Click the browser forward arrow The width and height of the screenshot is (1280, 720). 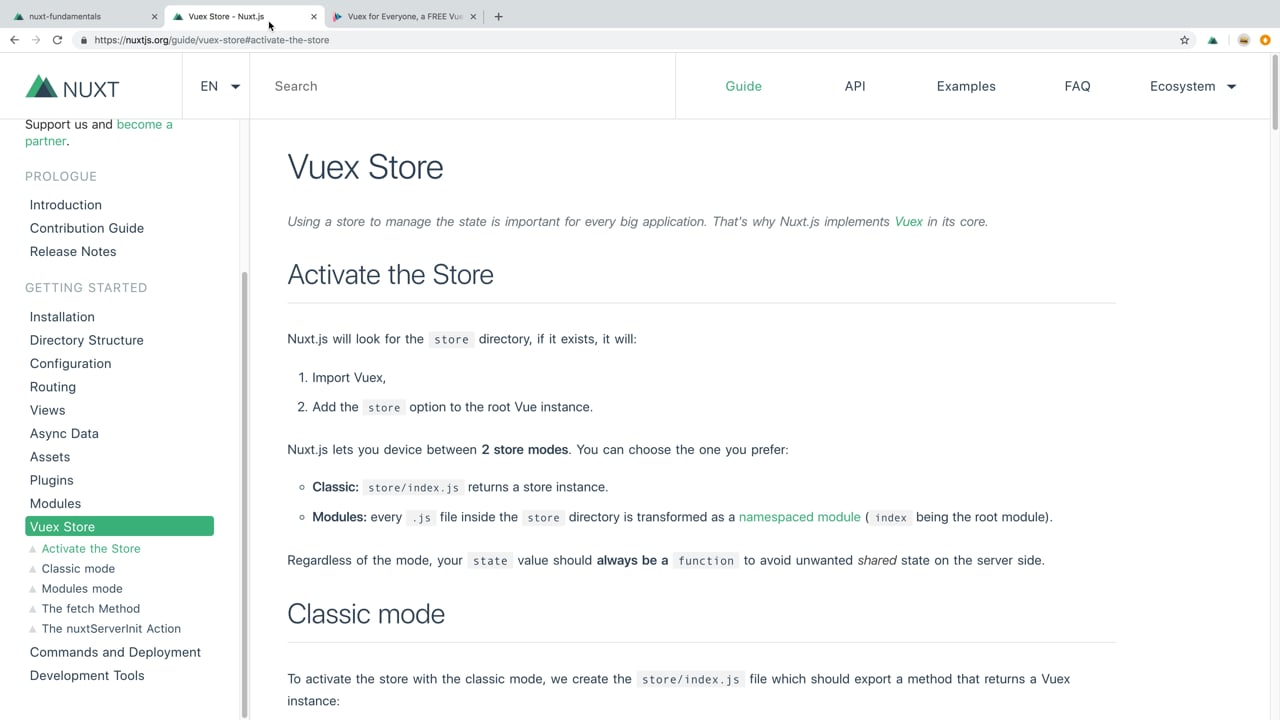coord(36,40)
